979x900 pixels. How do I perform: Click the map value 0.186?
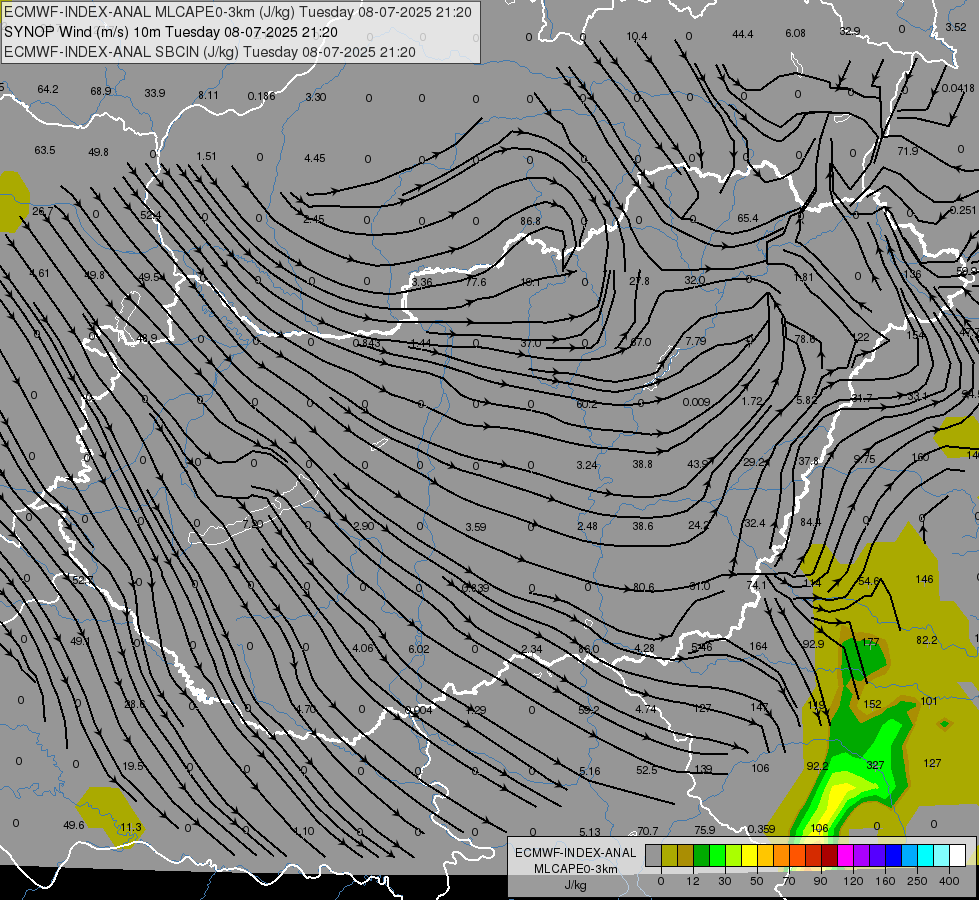261,96
